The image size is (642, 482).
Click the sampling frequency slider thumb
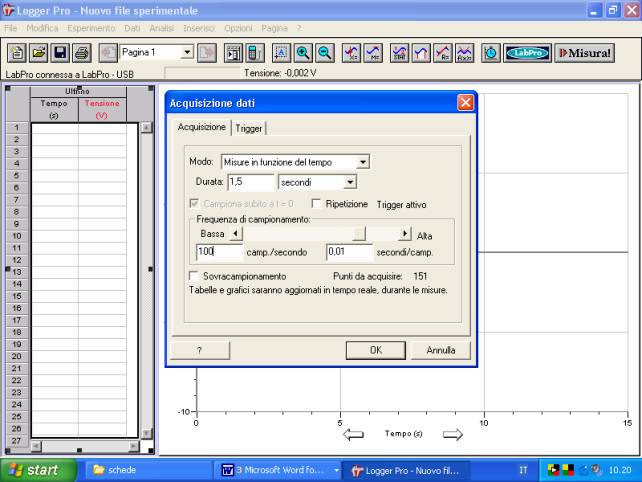coord(357,234)
